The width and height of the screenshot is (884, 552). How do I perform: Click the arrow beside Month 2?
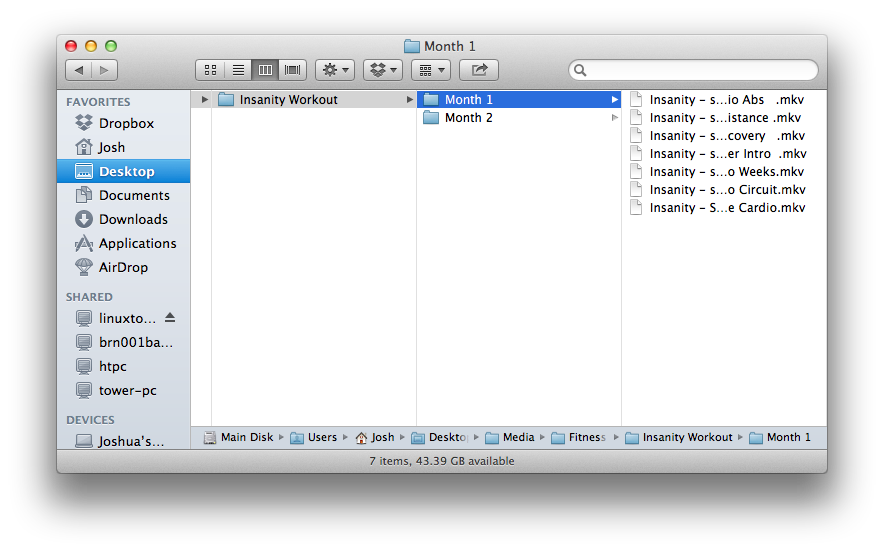tap(615, 118)
